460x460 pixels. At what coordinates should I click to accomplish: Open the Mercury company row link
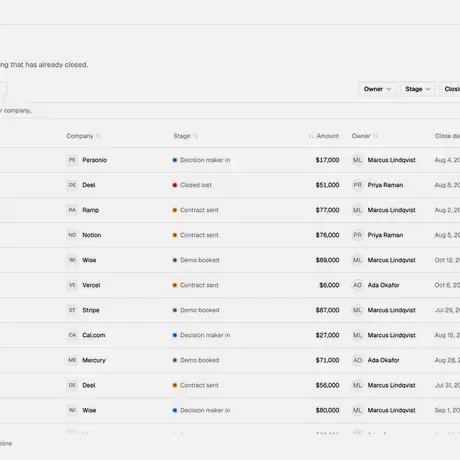pyautogui.click(x=94, y=360)
